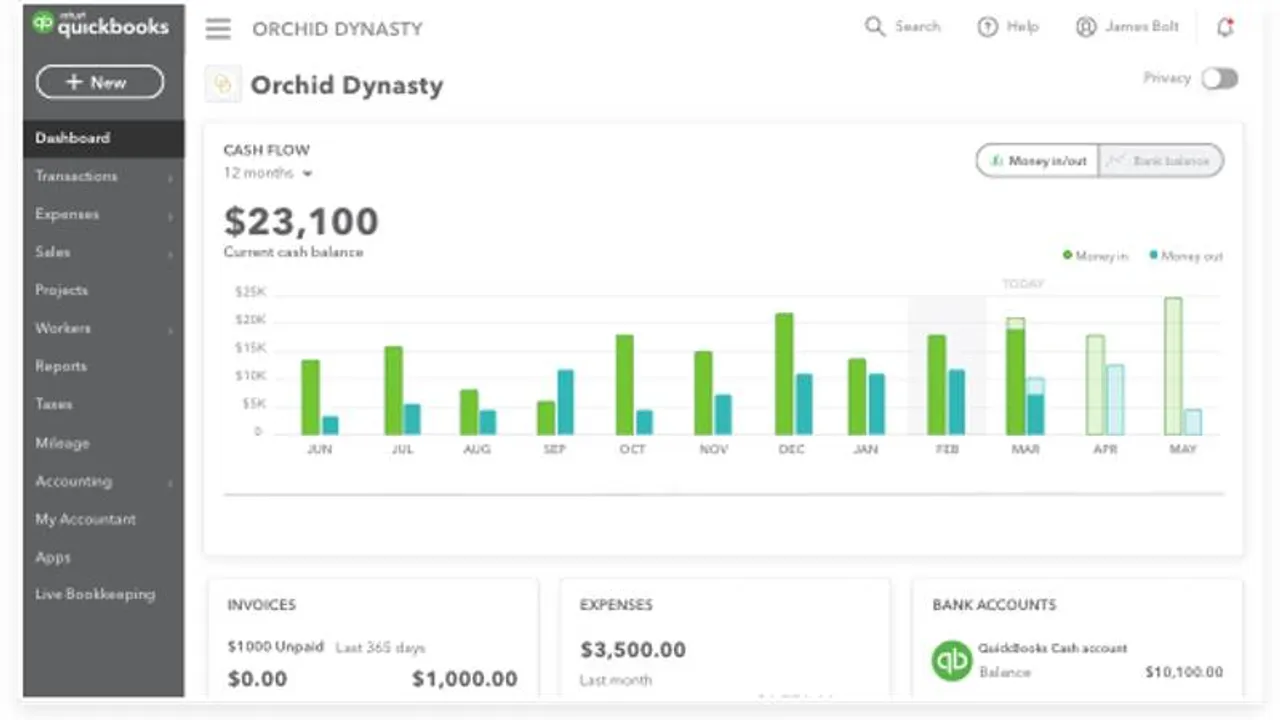Click the FEB month label
The width and height of the screenshot is (1280, 720).
[946, 450]
